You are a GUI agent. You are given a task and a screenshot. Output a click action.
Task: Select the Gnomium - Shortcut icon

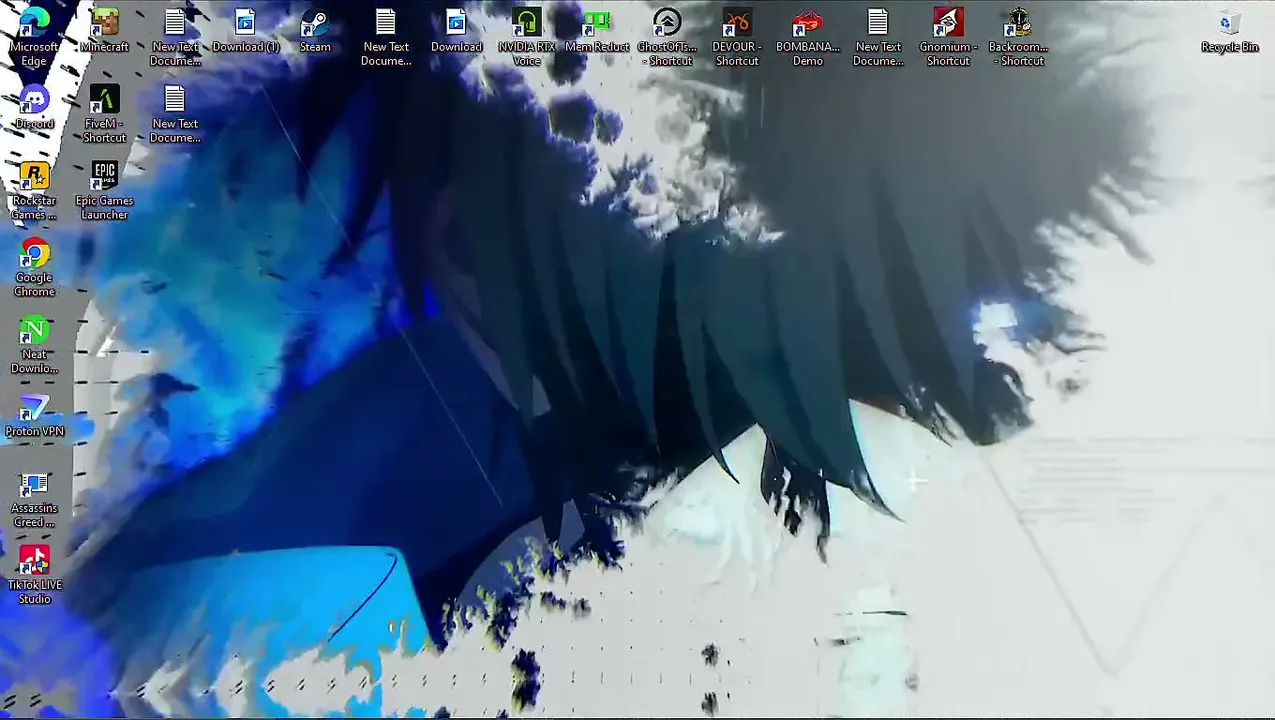pyautogui.click(x=948, y=37)
